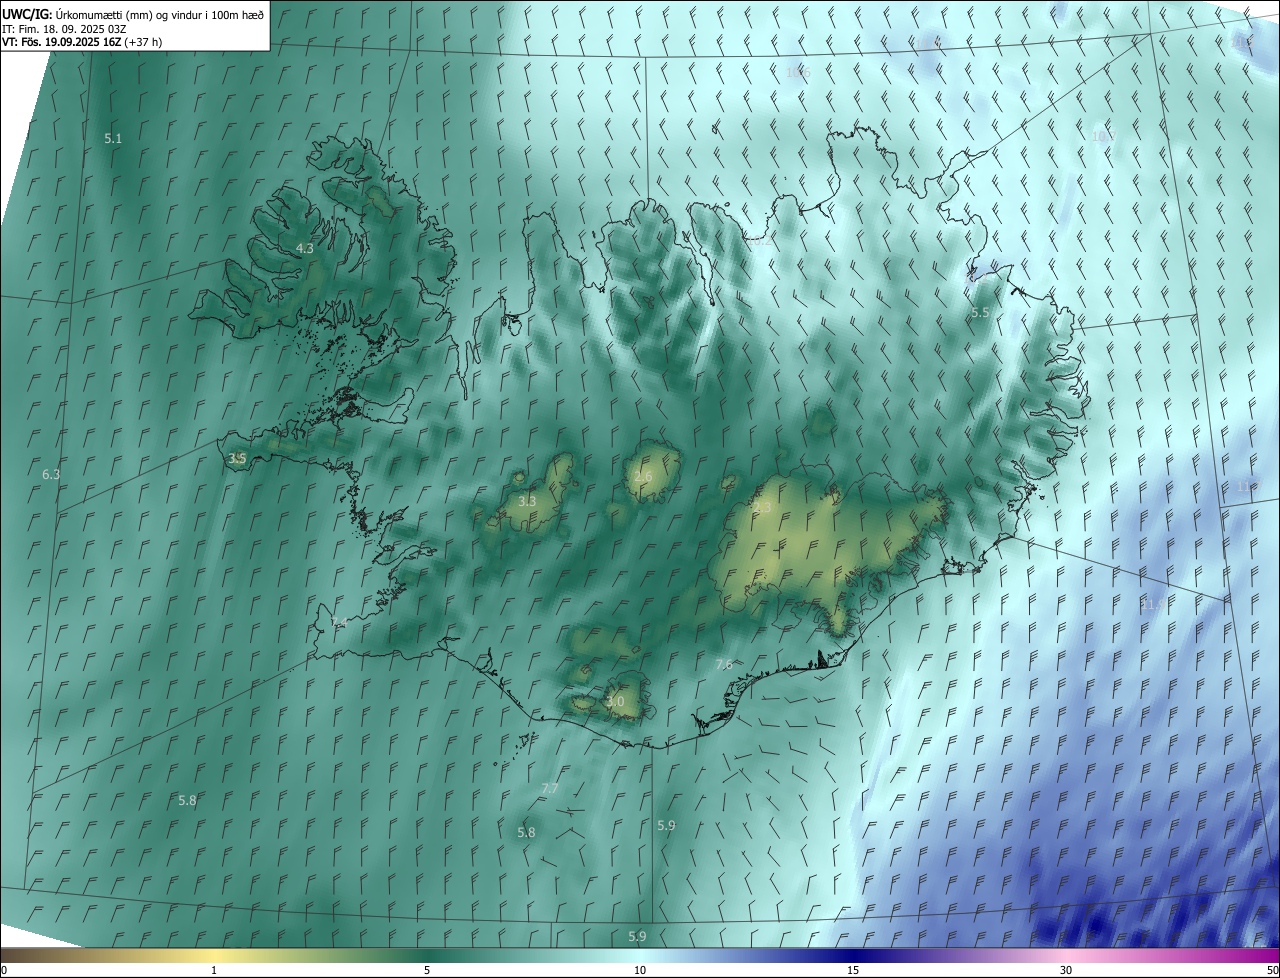The width and height of the screenshot is (1280, 978).
Task: Click the 50 tick on the colour scale
Action: (x=1272, y=970)
